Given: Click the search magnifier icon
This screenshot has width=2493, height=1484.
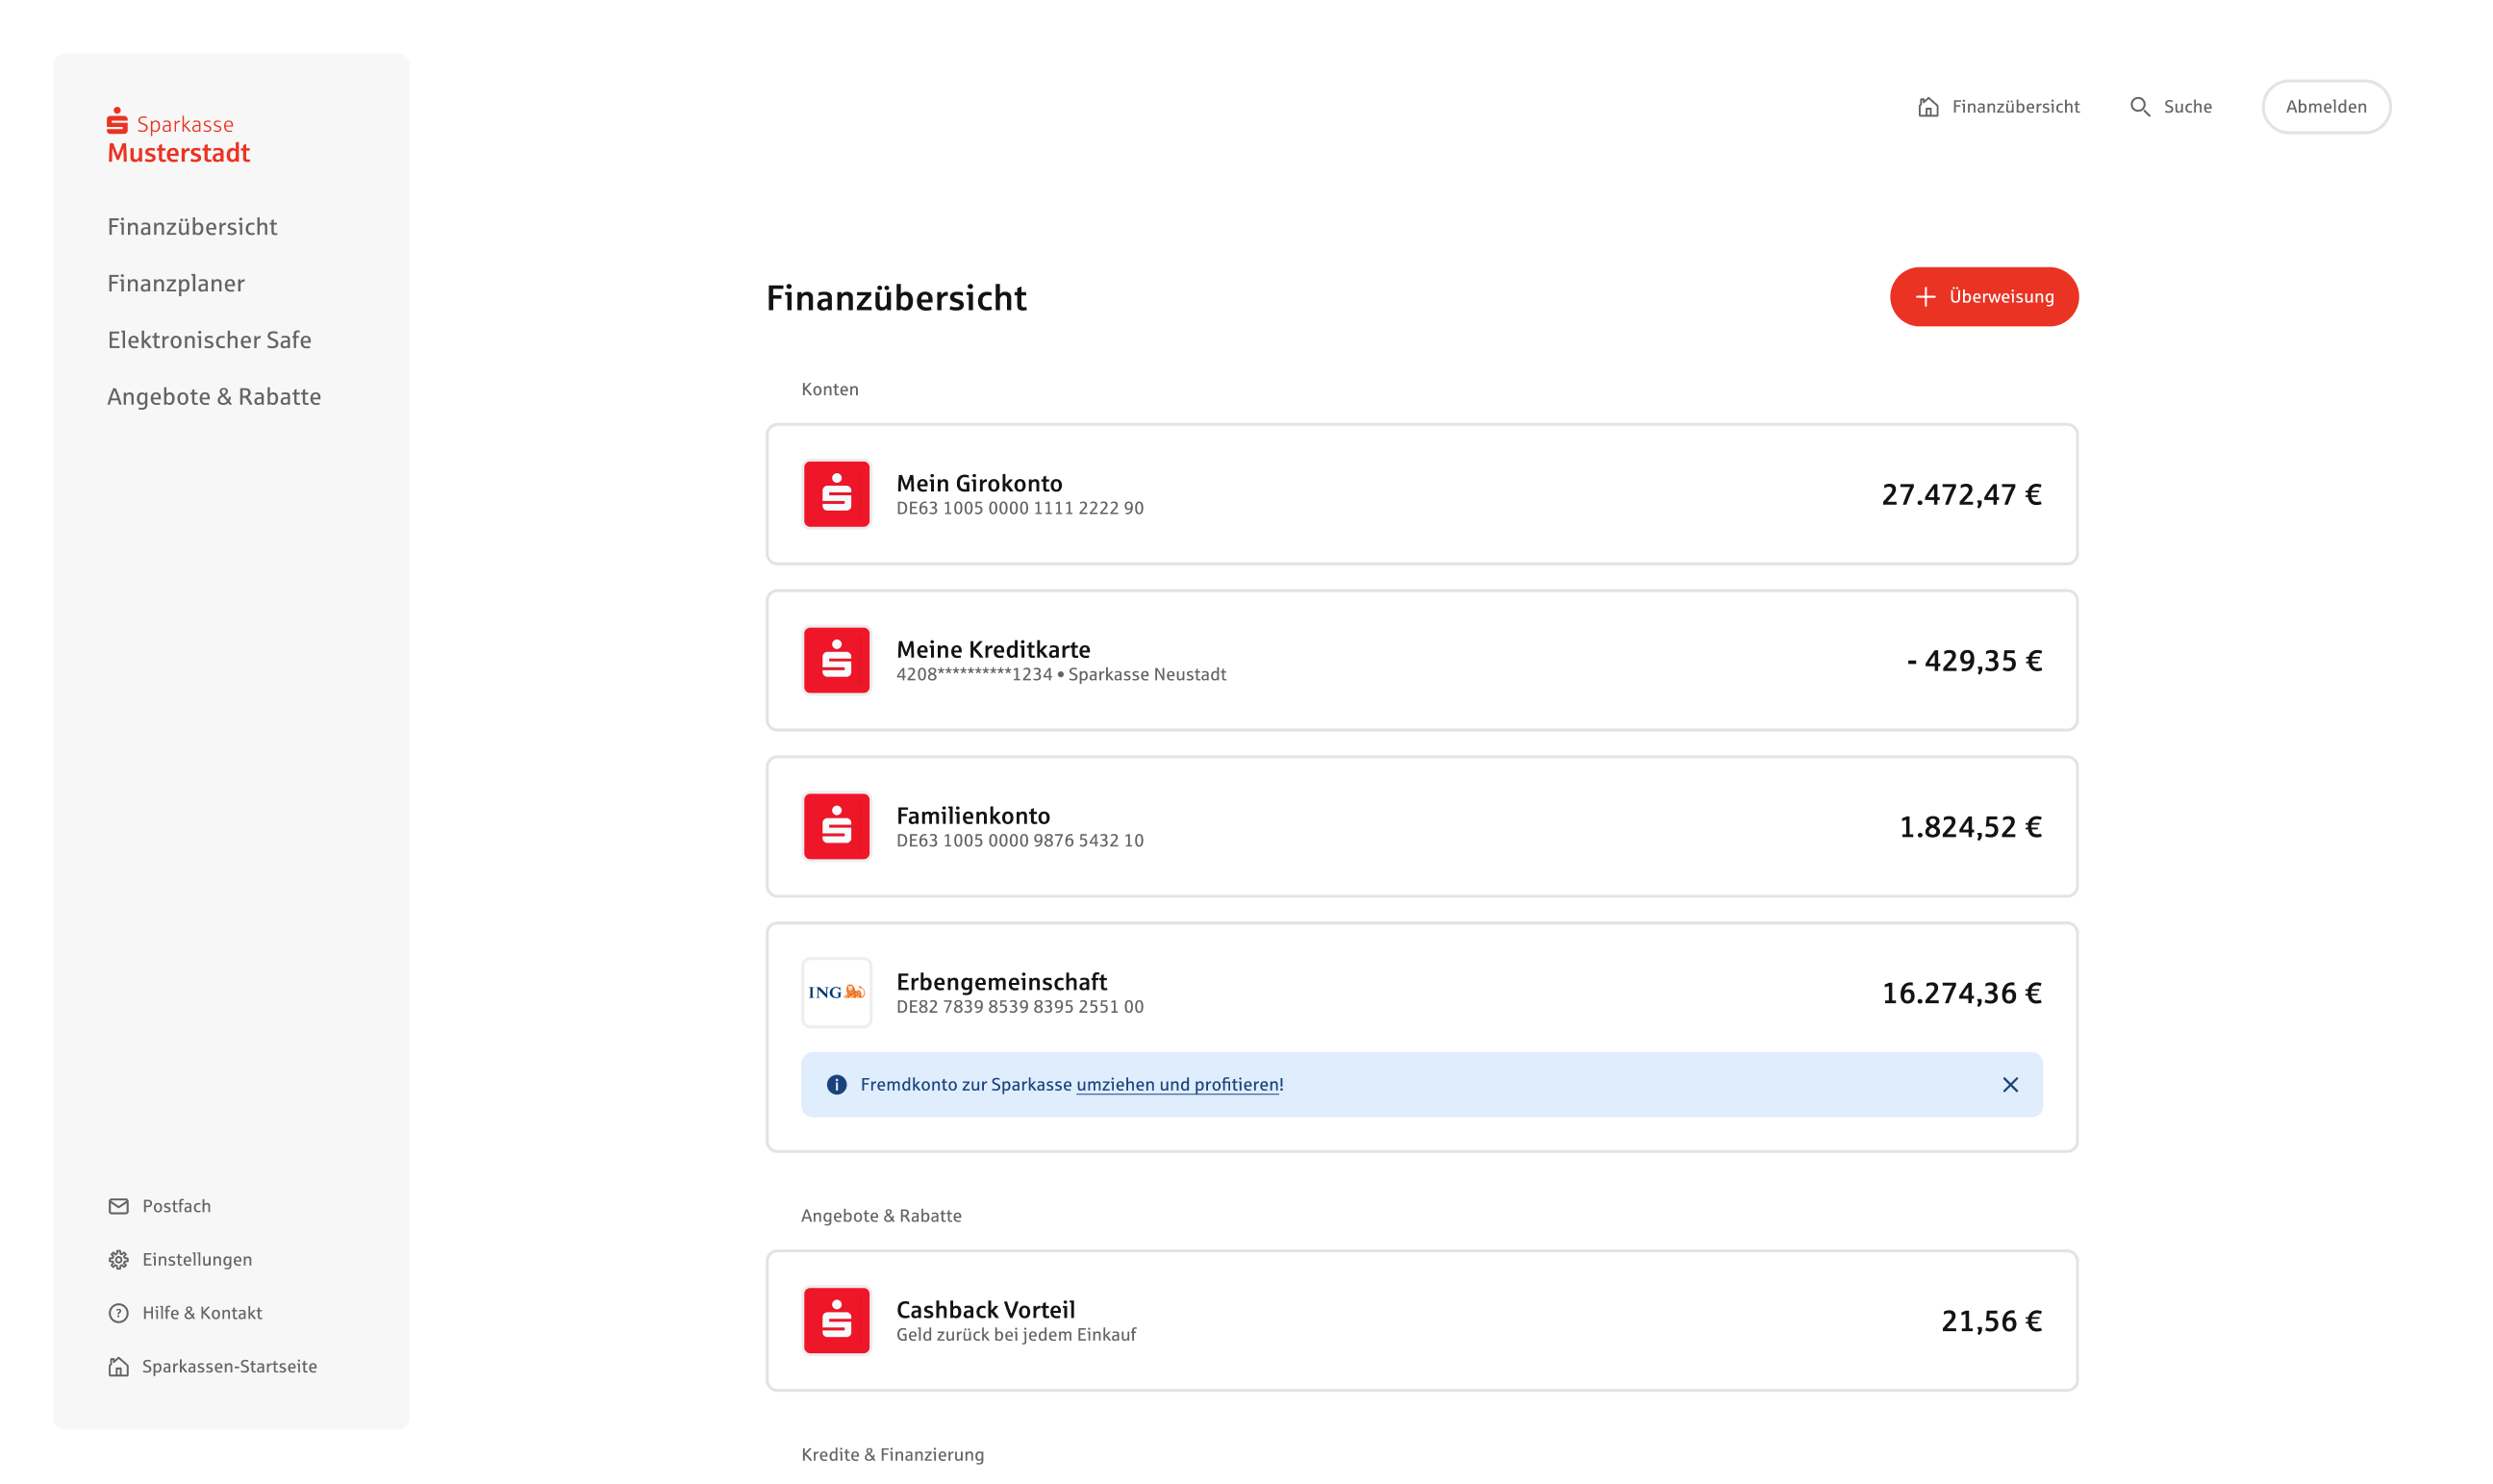Looking at the screenshot, I should (x=2139, y=107).
